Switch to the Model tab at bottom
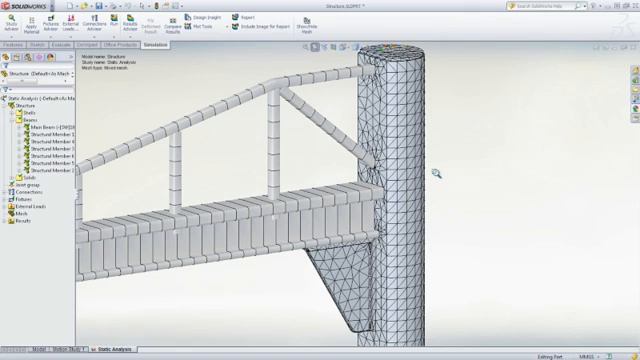Viewport: 640px width, 360px height. [x=39, y=349]
